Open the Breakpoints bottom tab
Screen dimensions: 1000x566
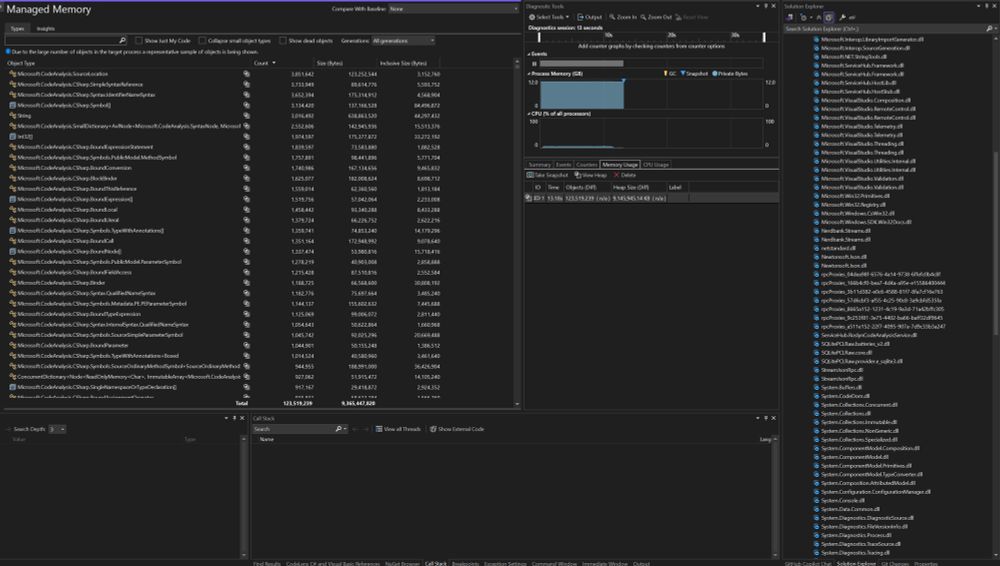pos(465,563)
